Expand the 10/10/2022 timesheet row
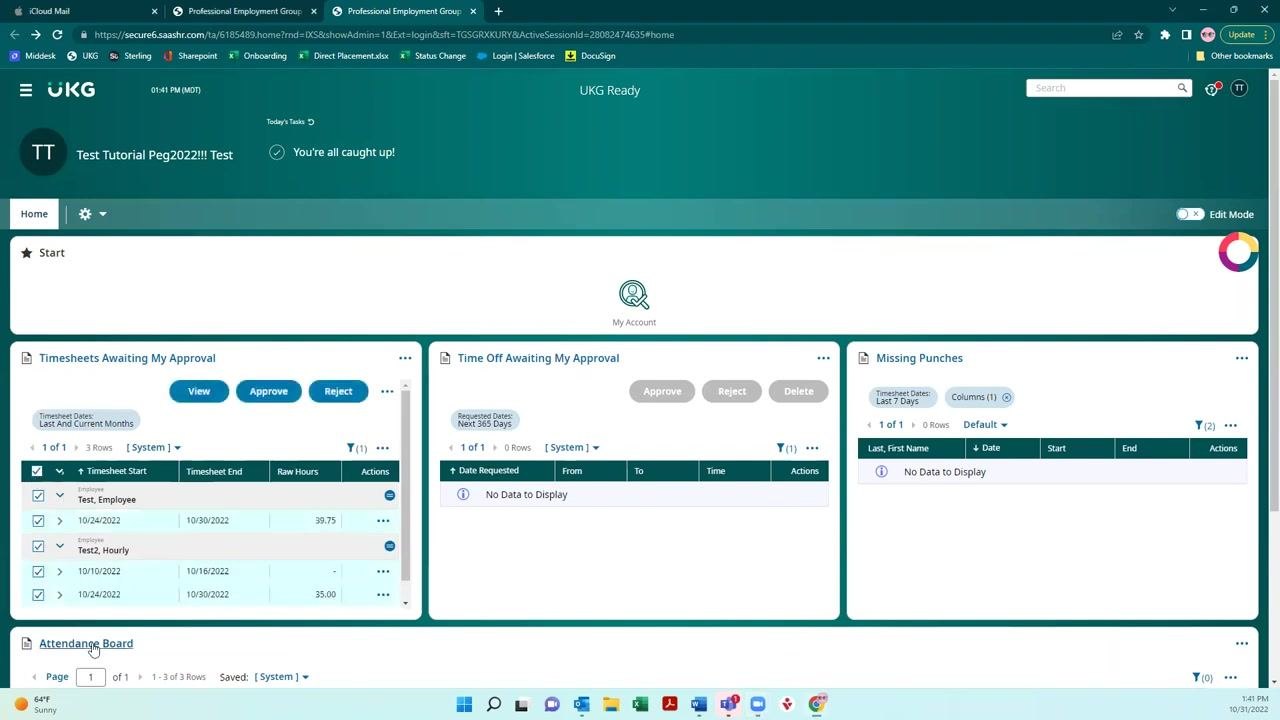This screenshot has height=720, width=1280. point(59,572)
